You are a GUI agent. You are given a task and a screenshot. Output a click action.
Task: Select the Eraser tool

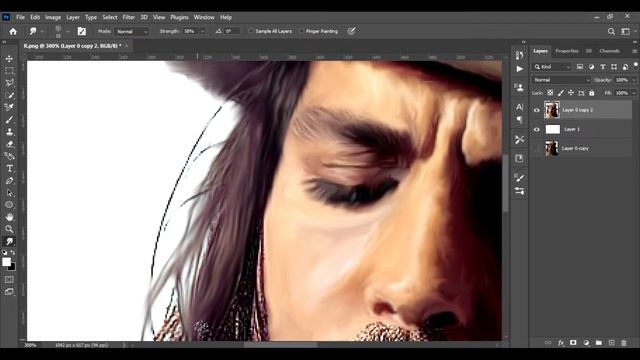point(9,144)
